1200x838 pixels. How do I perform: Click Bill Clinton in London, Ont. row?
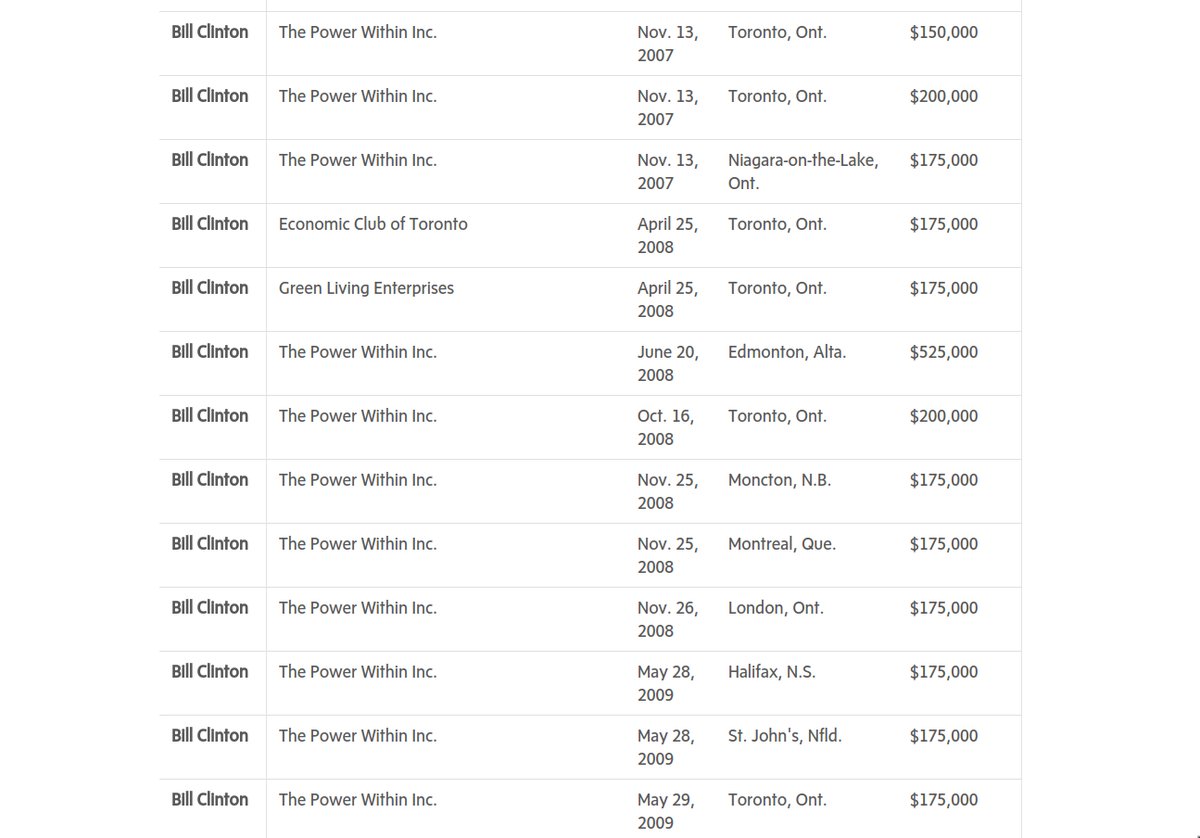click(x=209, y=608)
